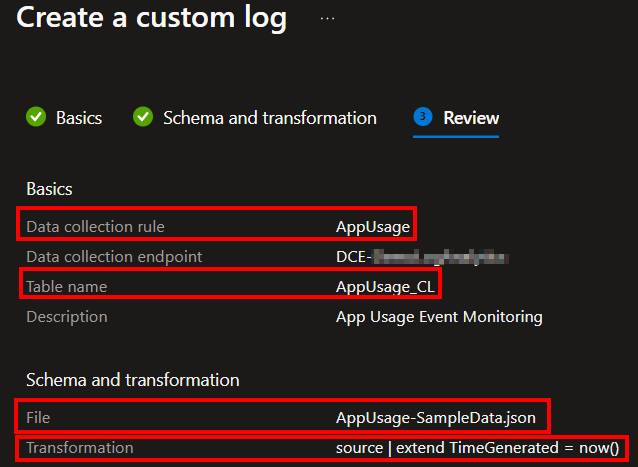Go to Schema and transformation tab
The height and width of the screenshot is (467, 638).
270,118
